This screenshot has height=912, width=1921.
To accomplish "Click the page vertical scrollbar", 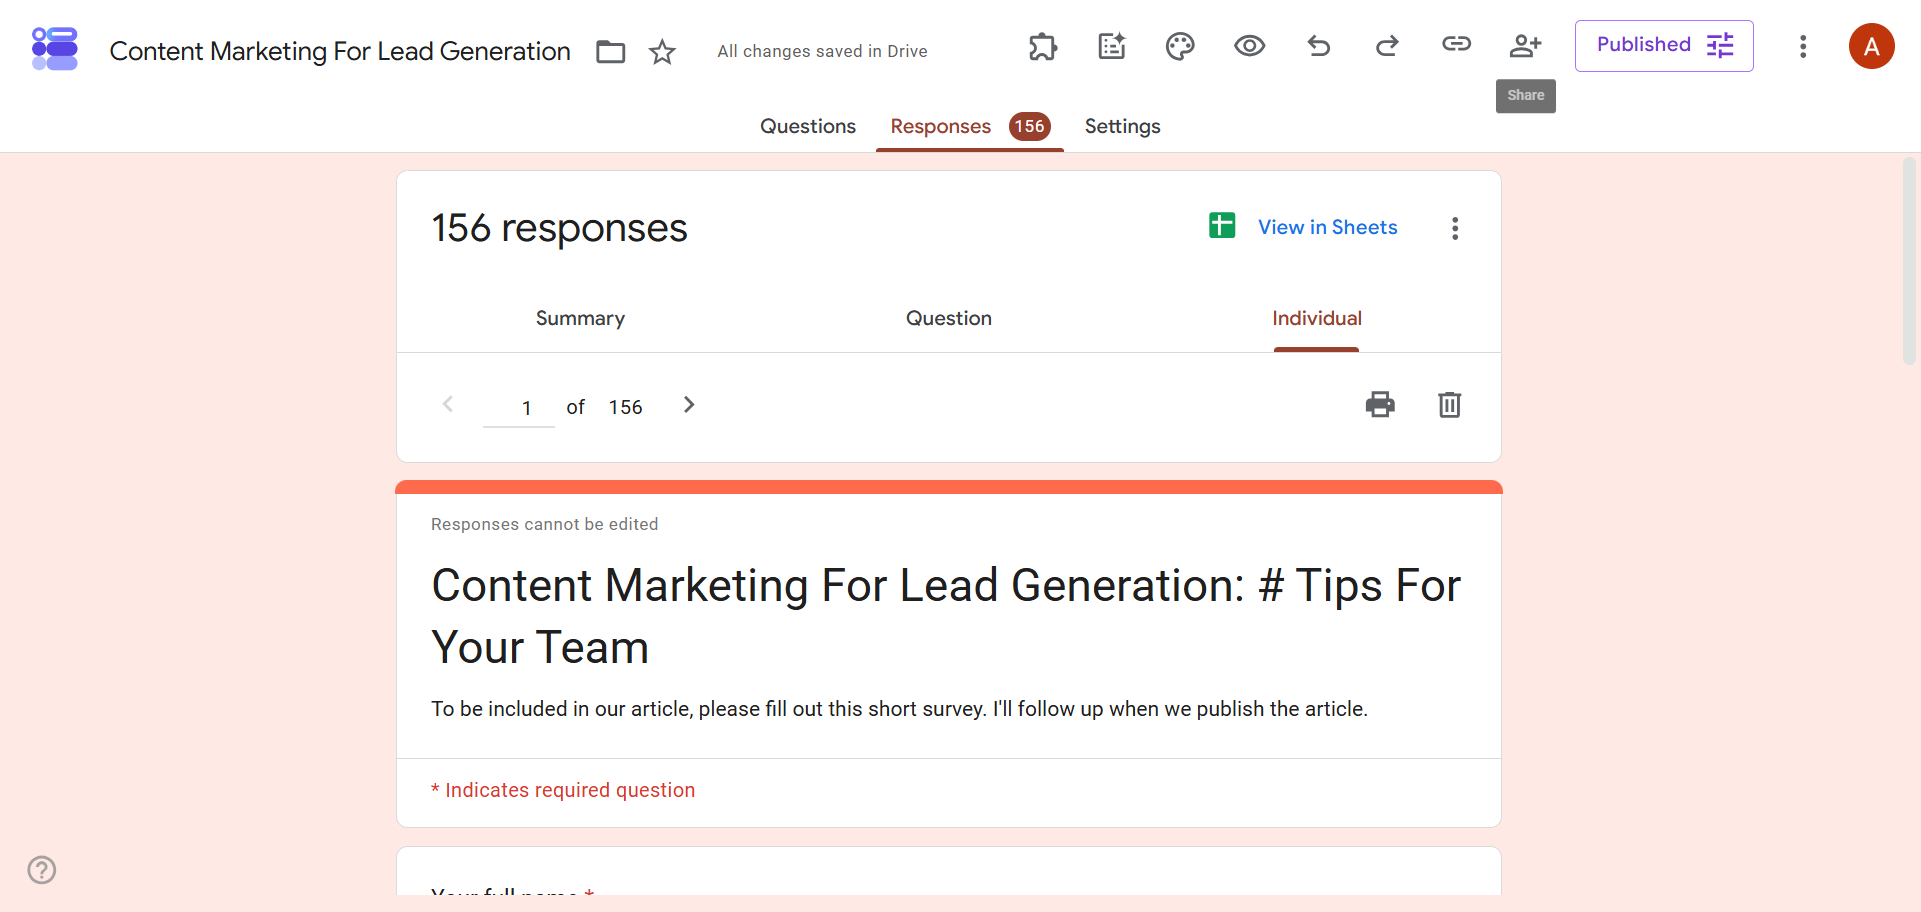I will (1909, 260).
